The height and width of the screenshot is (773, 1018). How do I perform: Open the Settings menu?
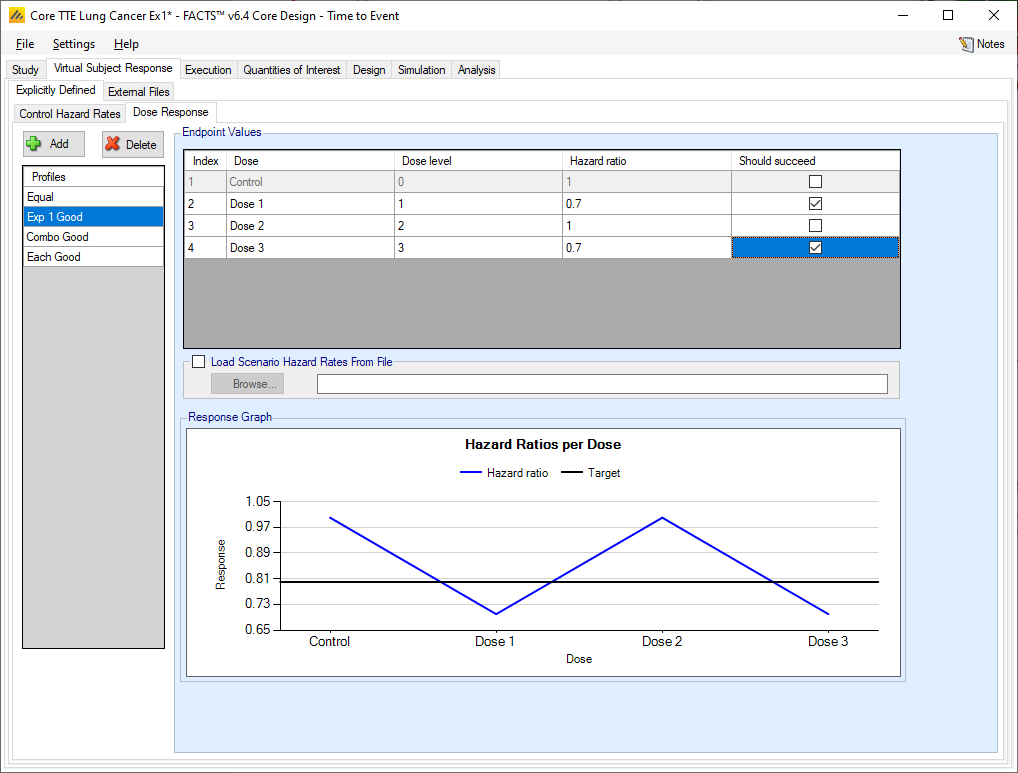click(x=74, y=44)
